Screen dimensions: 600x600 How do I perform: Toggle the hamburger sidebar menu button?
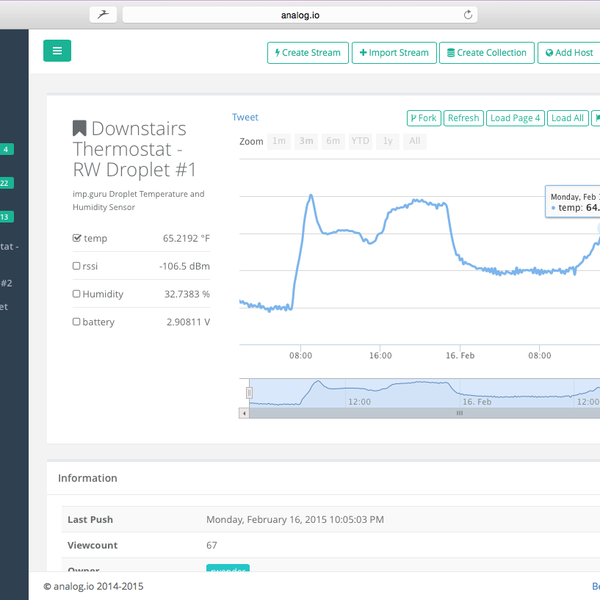(x=57, y=51)
